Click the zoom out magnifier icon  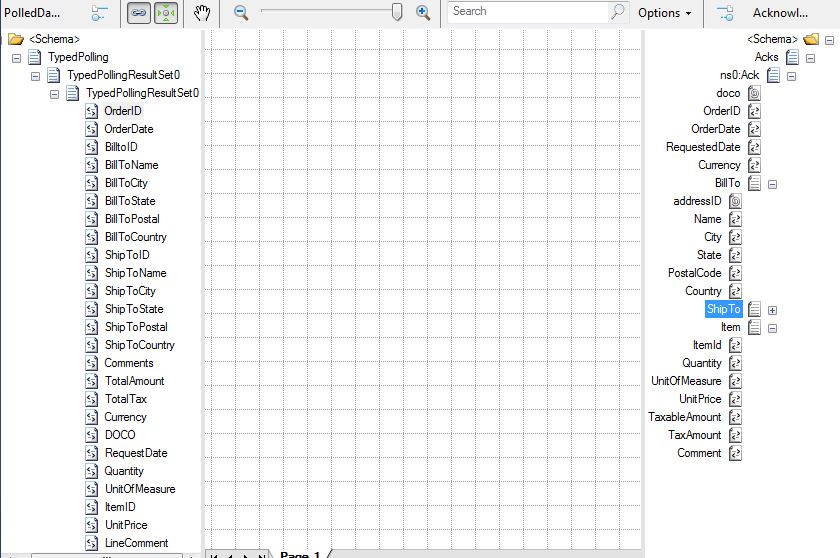241,13
